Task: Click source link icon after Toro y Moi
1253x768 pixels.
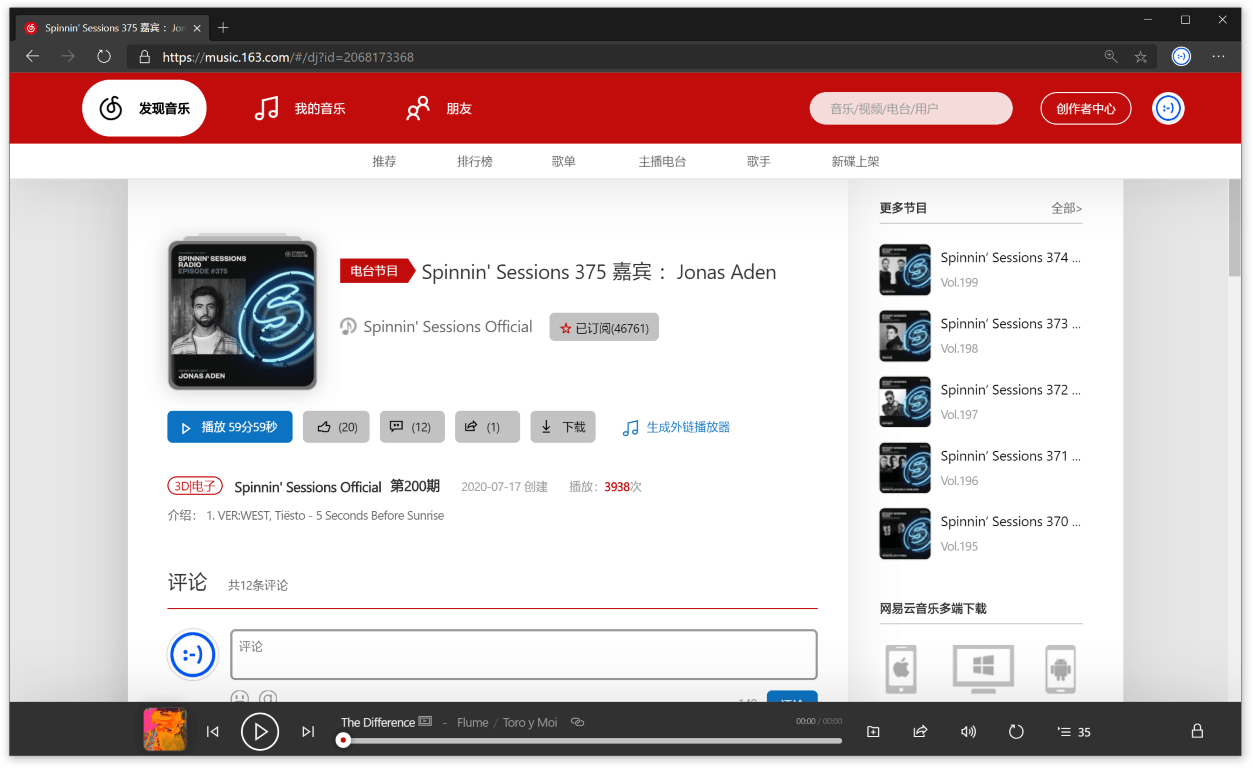Action: pyautogui.click(x=577, y=722)
